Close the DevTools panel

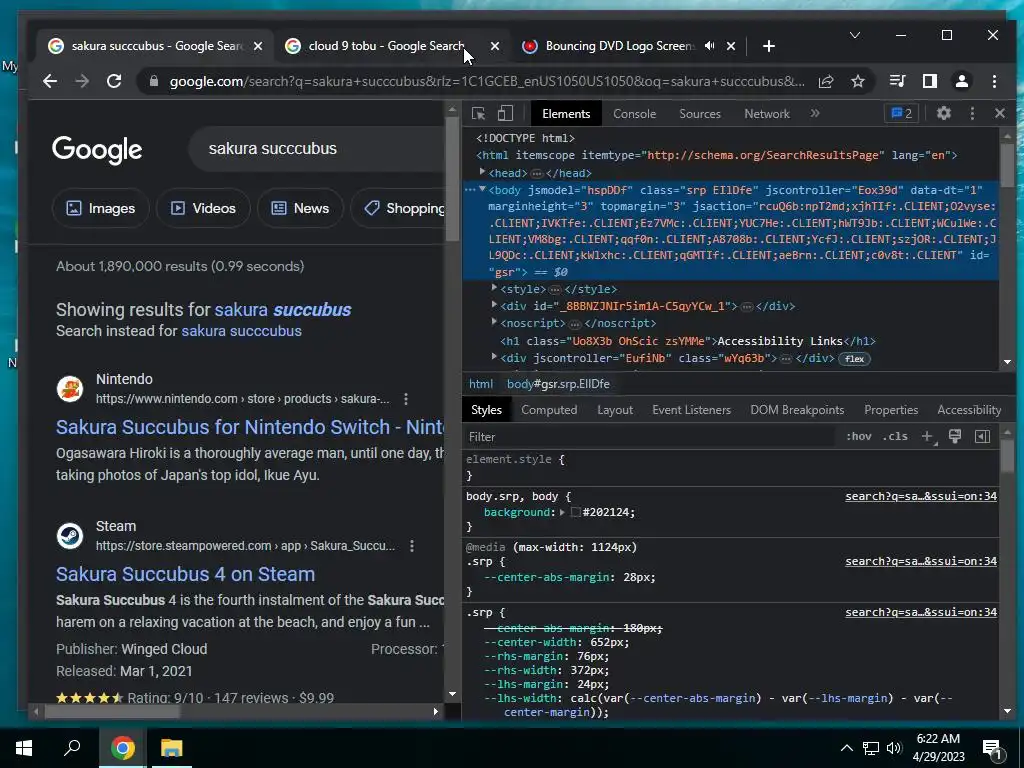tap(1000, 113)
